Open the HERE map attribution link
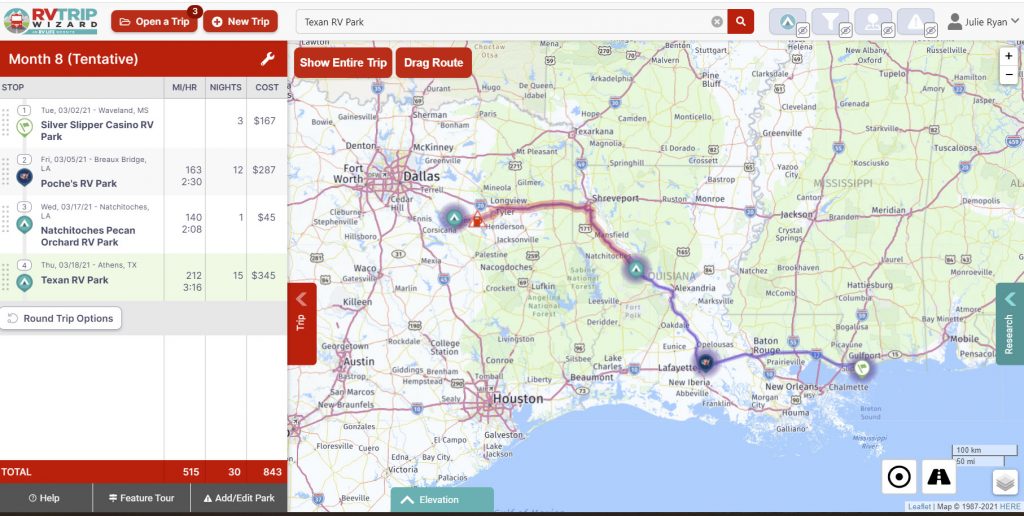1024x516 pixels. (1010, 506)
